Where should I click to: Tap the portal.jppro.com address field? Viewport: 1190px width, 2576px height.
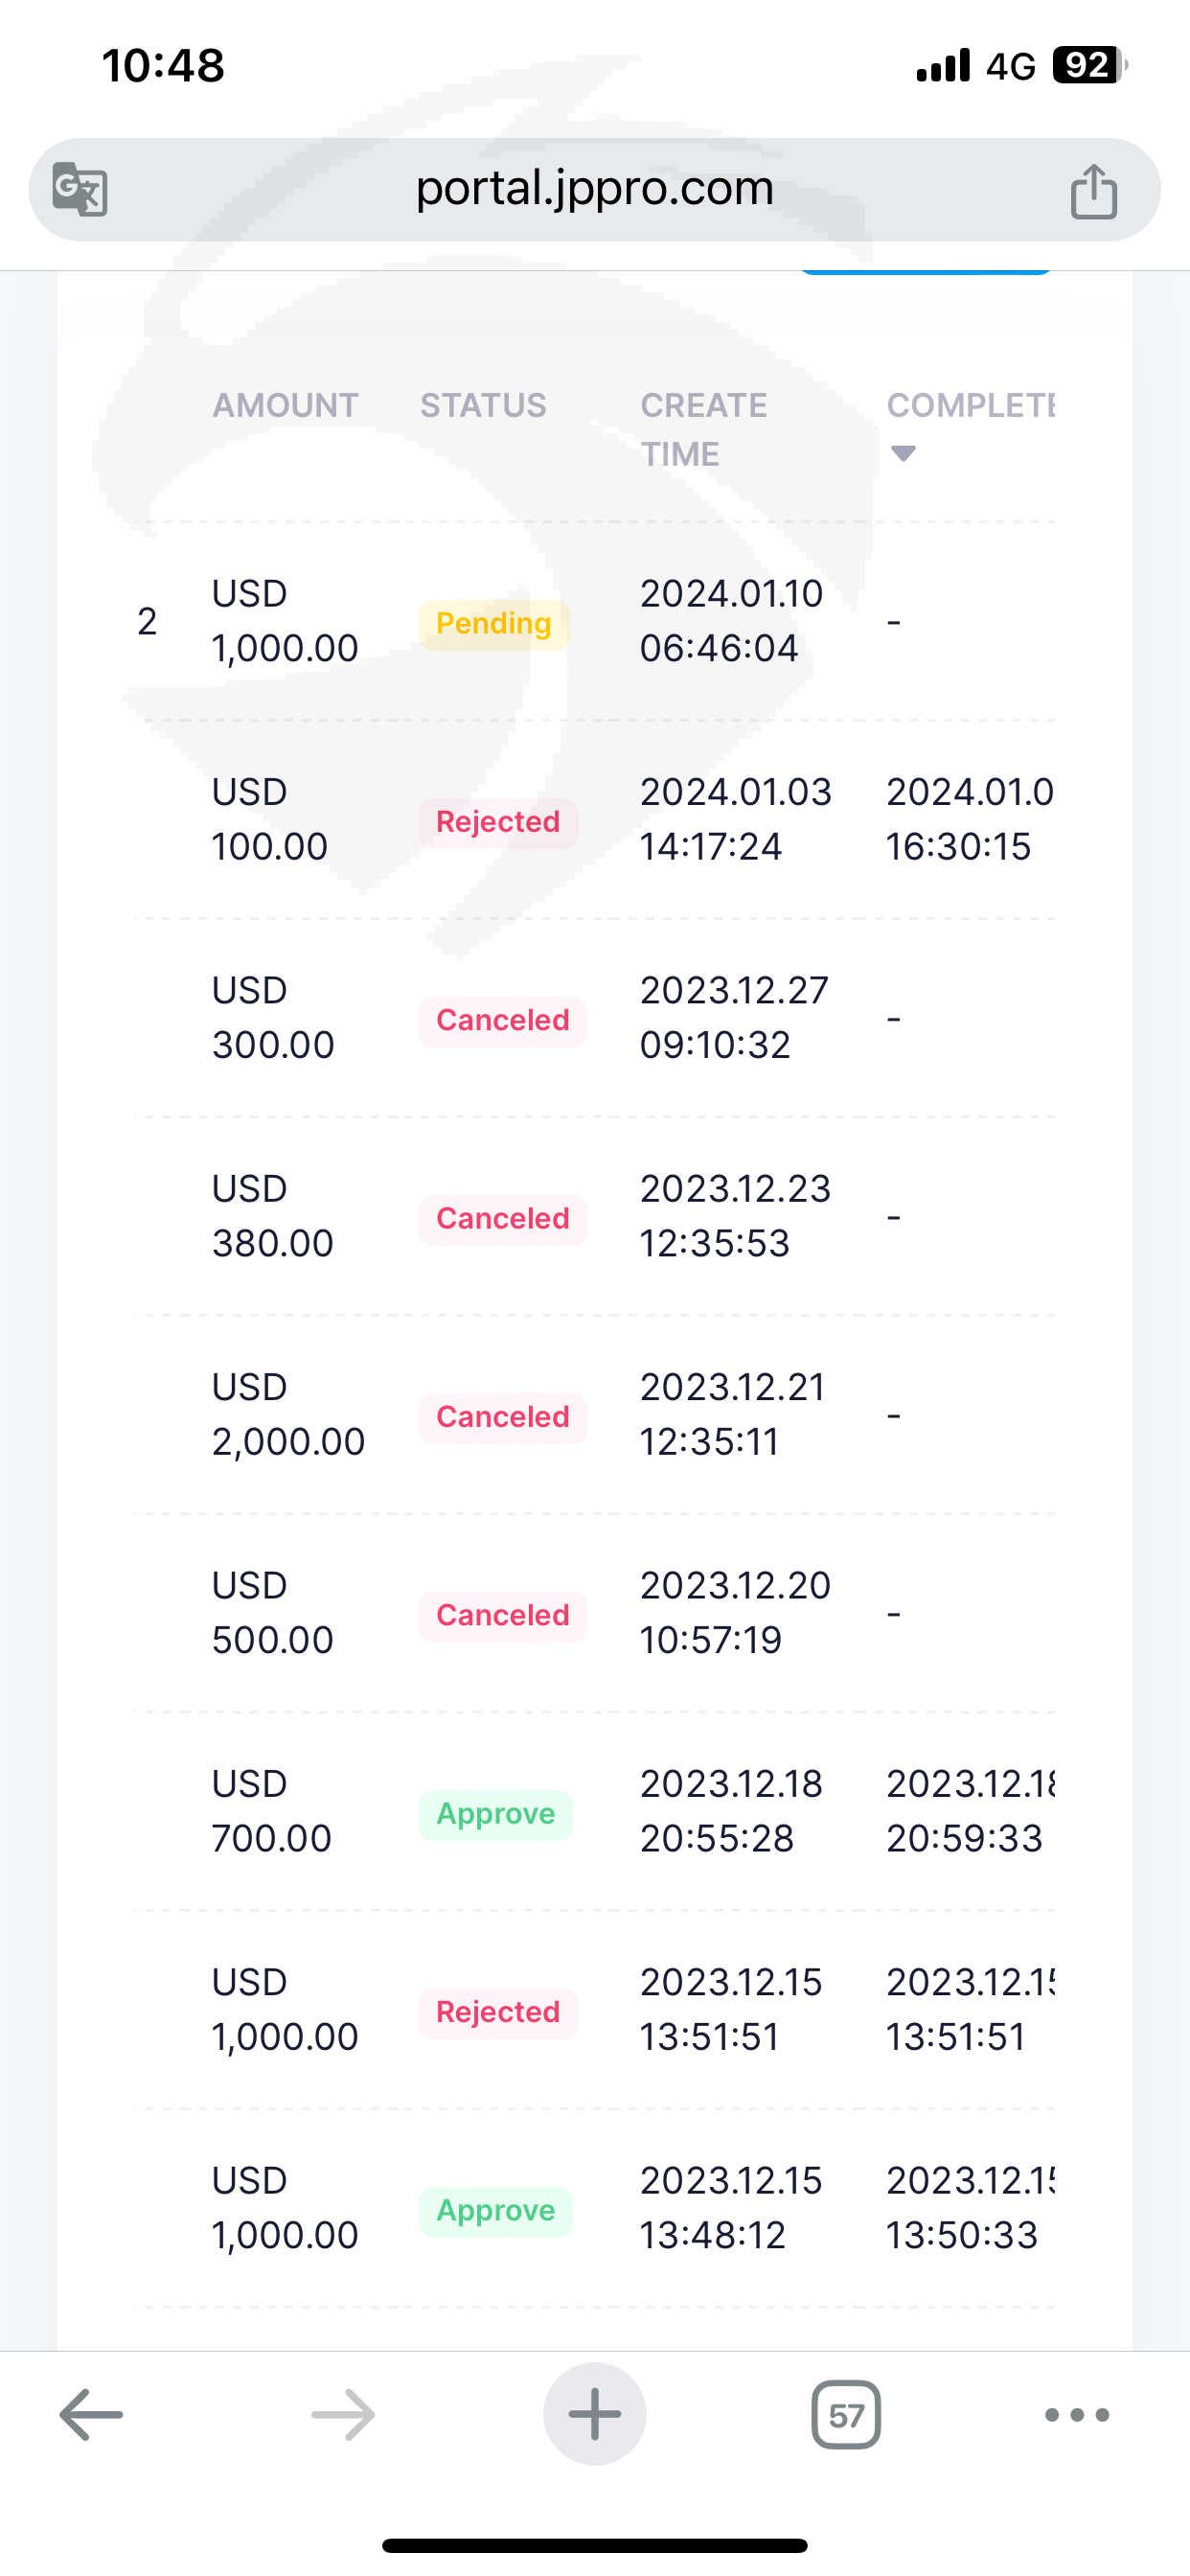pos(594,188)
